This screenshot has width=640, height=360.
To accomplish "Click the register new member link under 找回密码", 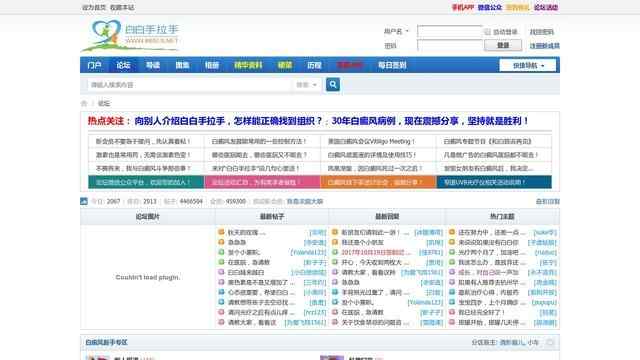I will (x=544, y=46).
